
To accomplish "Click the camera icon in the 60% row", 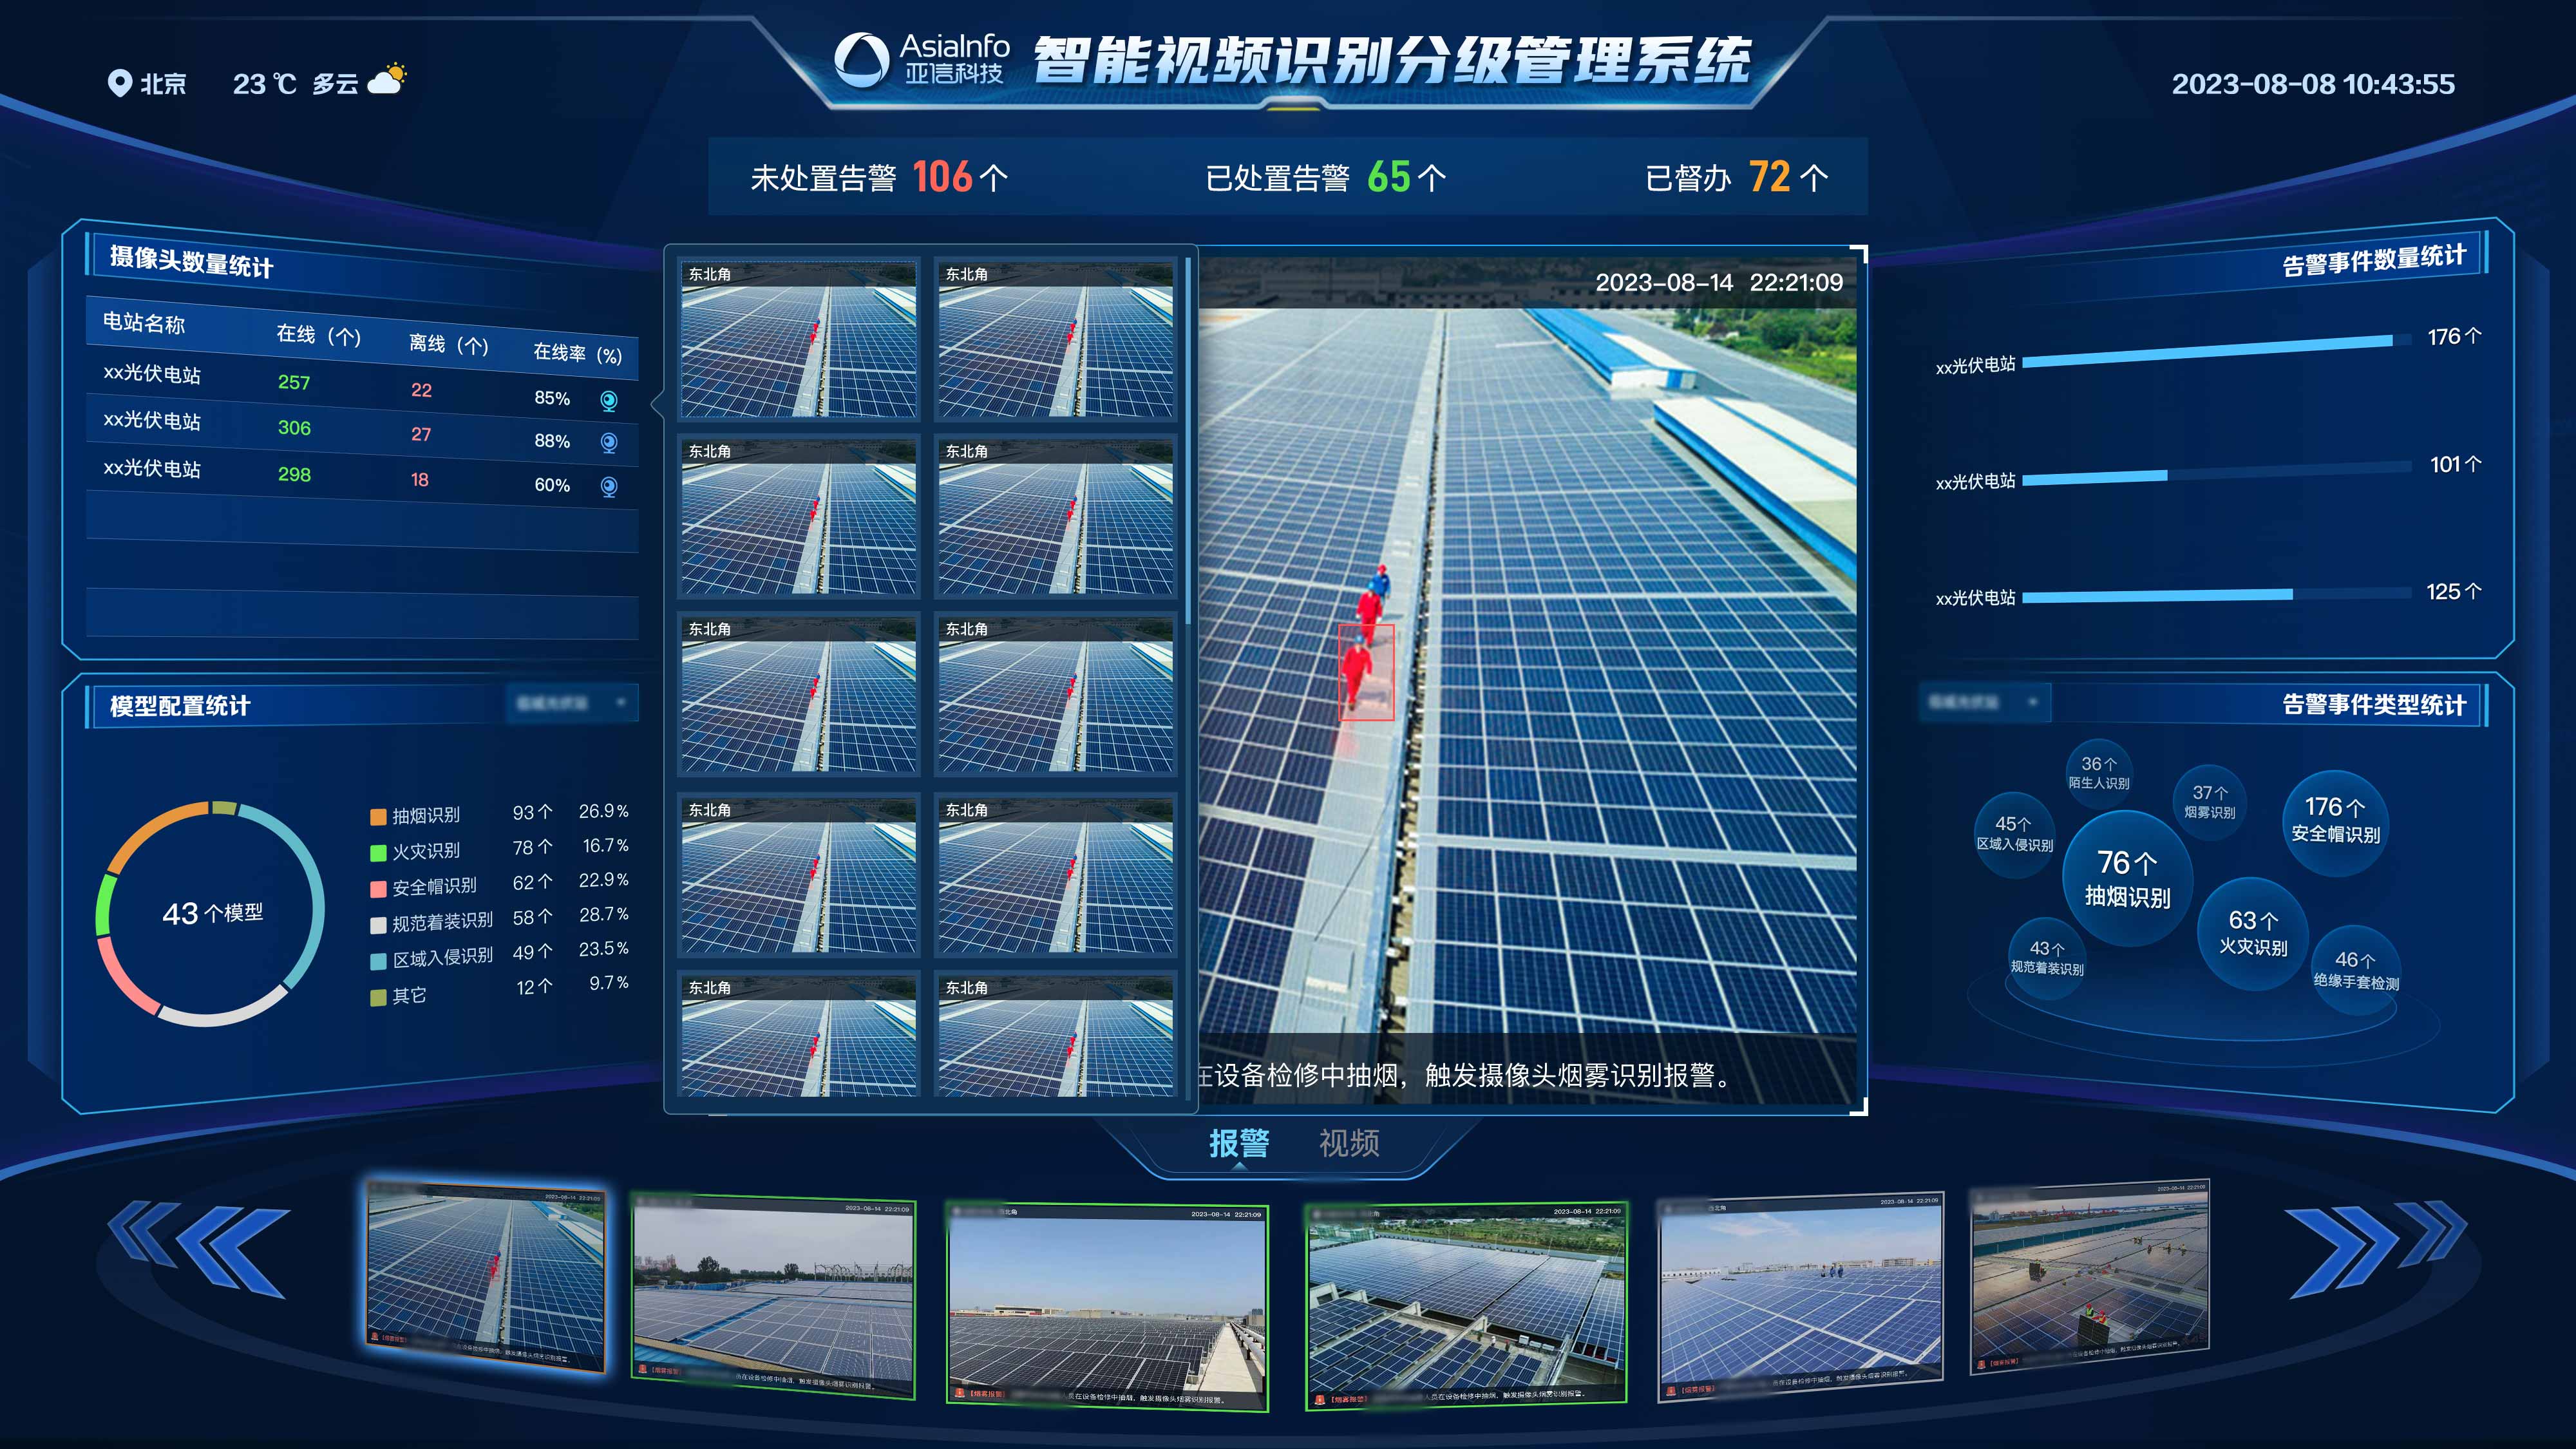I will tap(608, 487).
